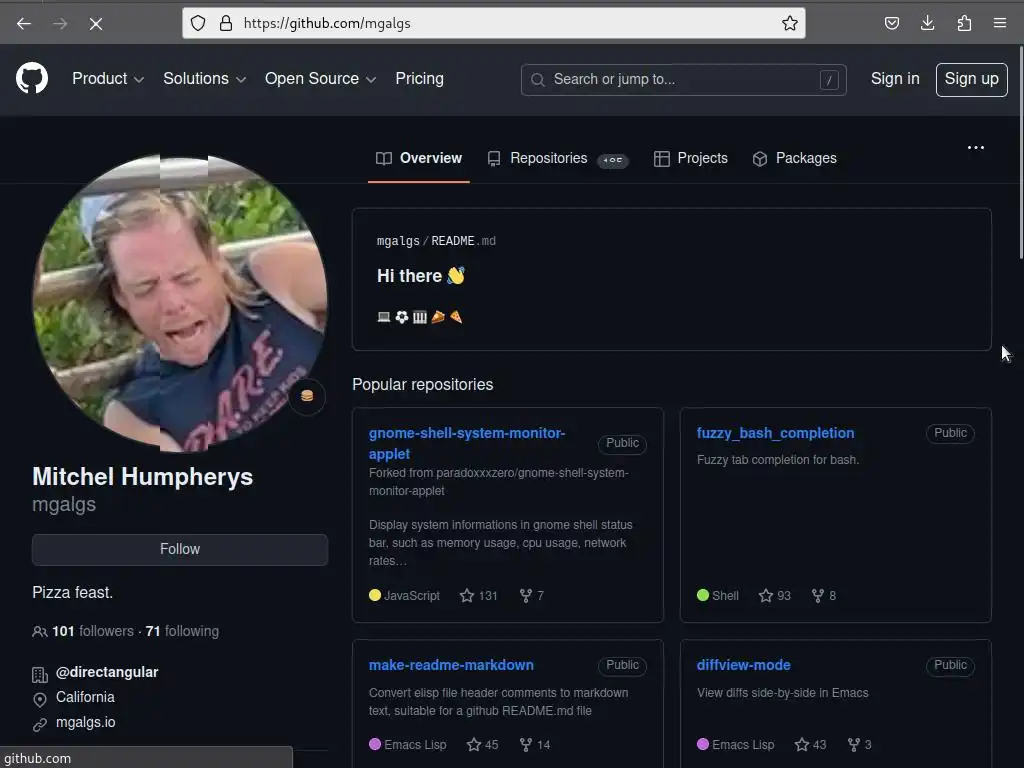Click the 'California' location text
Image resolution: width=1024 pixels, height=768 pixels.
tap(85, 697)
